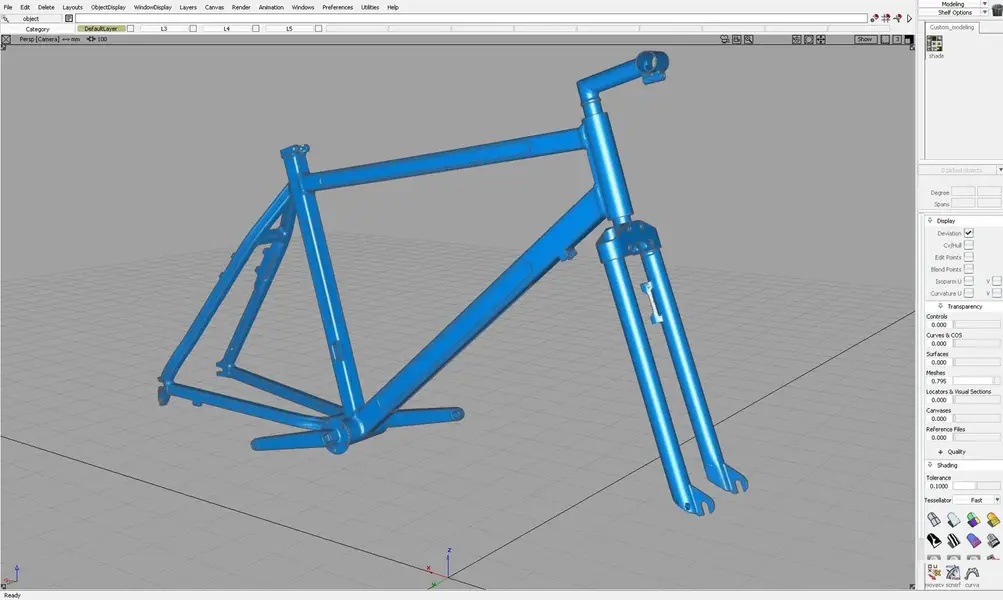Select the grey diagnostic shade icon
Screen dimensions: 1003x600
click(x=953, y=519)
